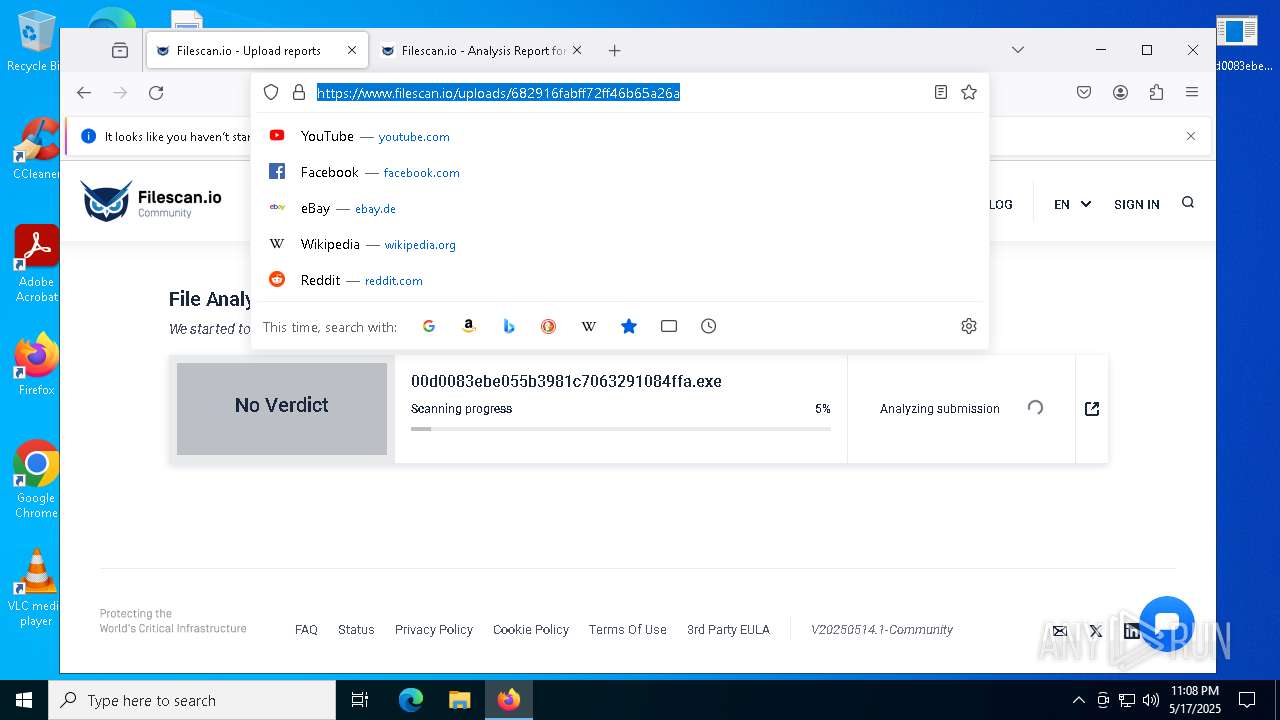The image size is (1280, 720).
Task: Click the email envelope icon in footer
Action: click(x=1060, y=631)
